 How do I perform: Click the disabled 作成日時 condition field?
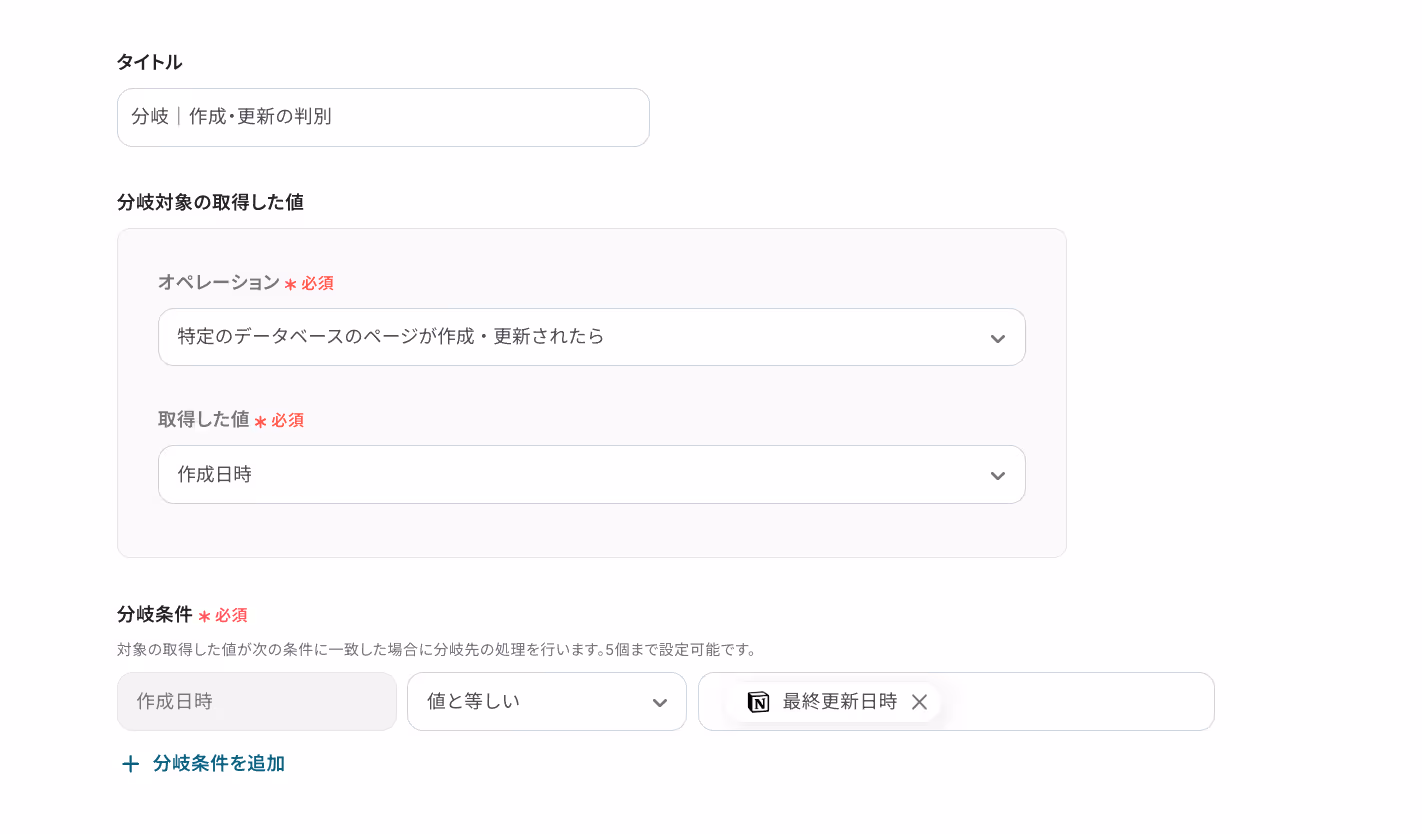pos(257,701)
